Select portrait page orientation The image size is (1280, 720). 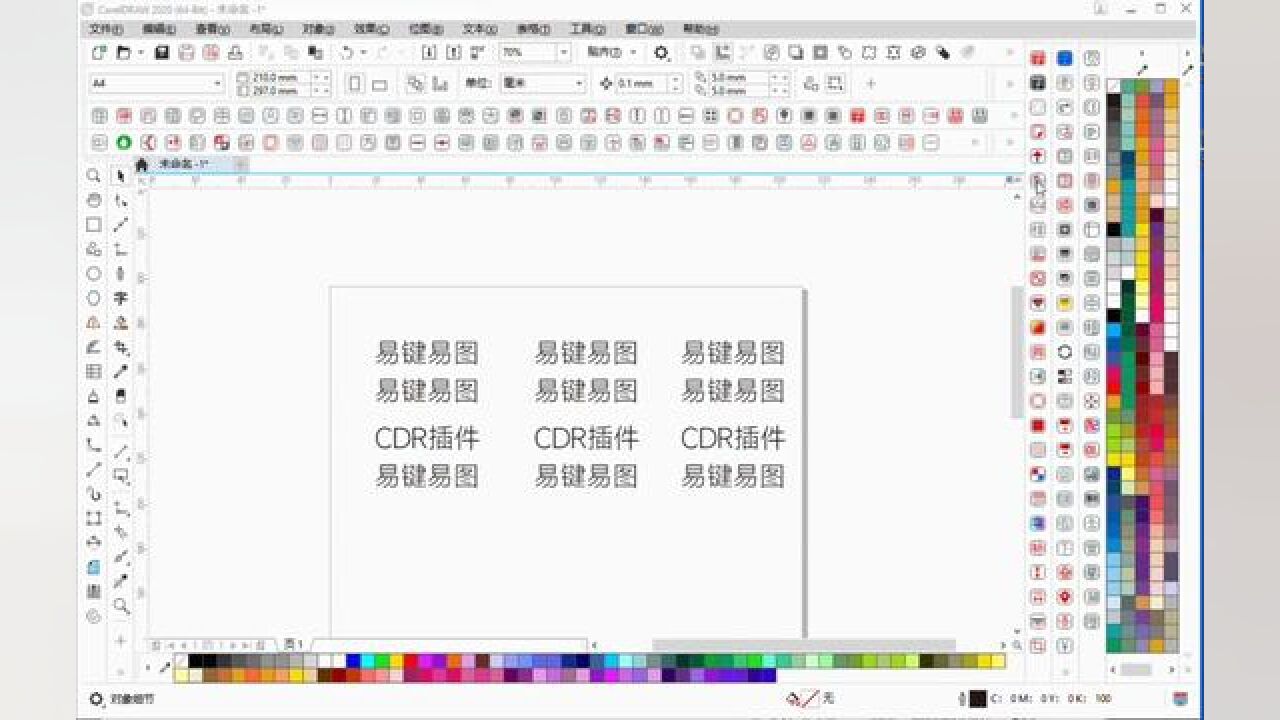355,84
